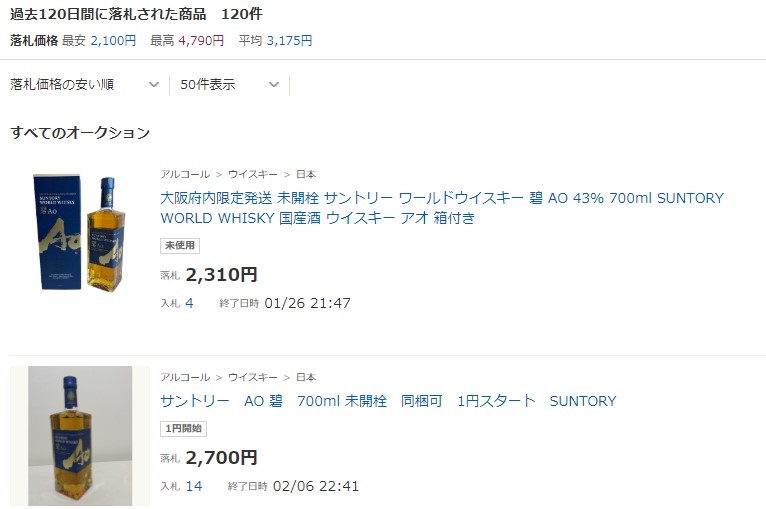Image resolution: width=766 pixels, height=509 pixels.
Task: Select アルコール breadcrumb in first listing
Action: (x=185, y=174)
